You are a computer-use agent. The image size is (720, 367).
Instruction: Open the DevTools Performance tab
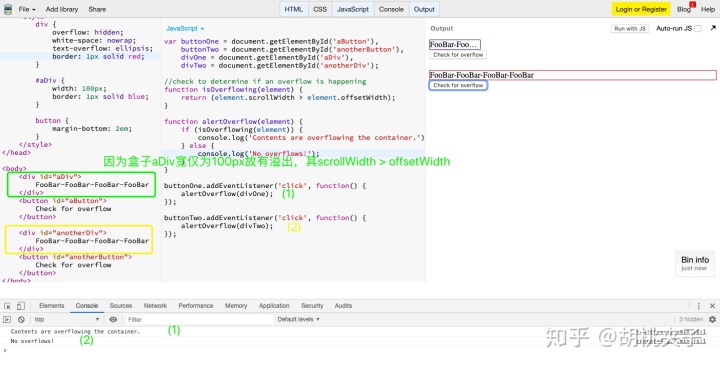click(x=196, y=306)
